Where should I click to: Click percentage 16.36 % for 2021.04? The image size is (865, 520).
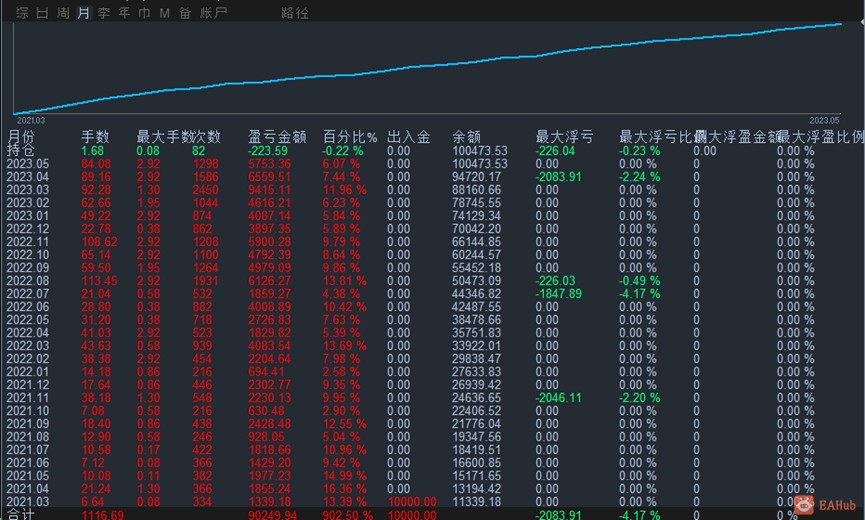[x=344, y=489]
